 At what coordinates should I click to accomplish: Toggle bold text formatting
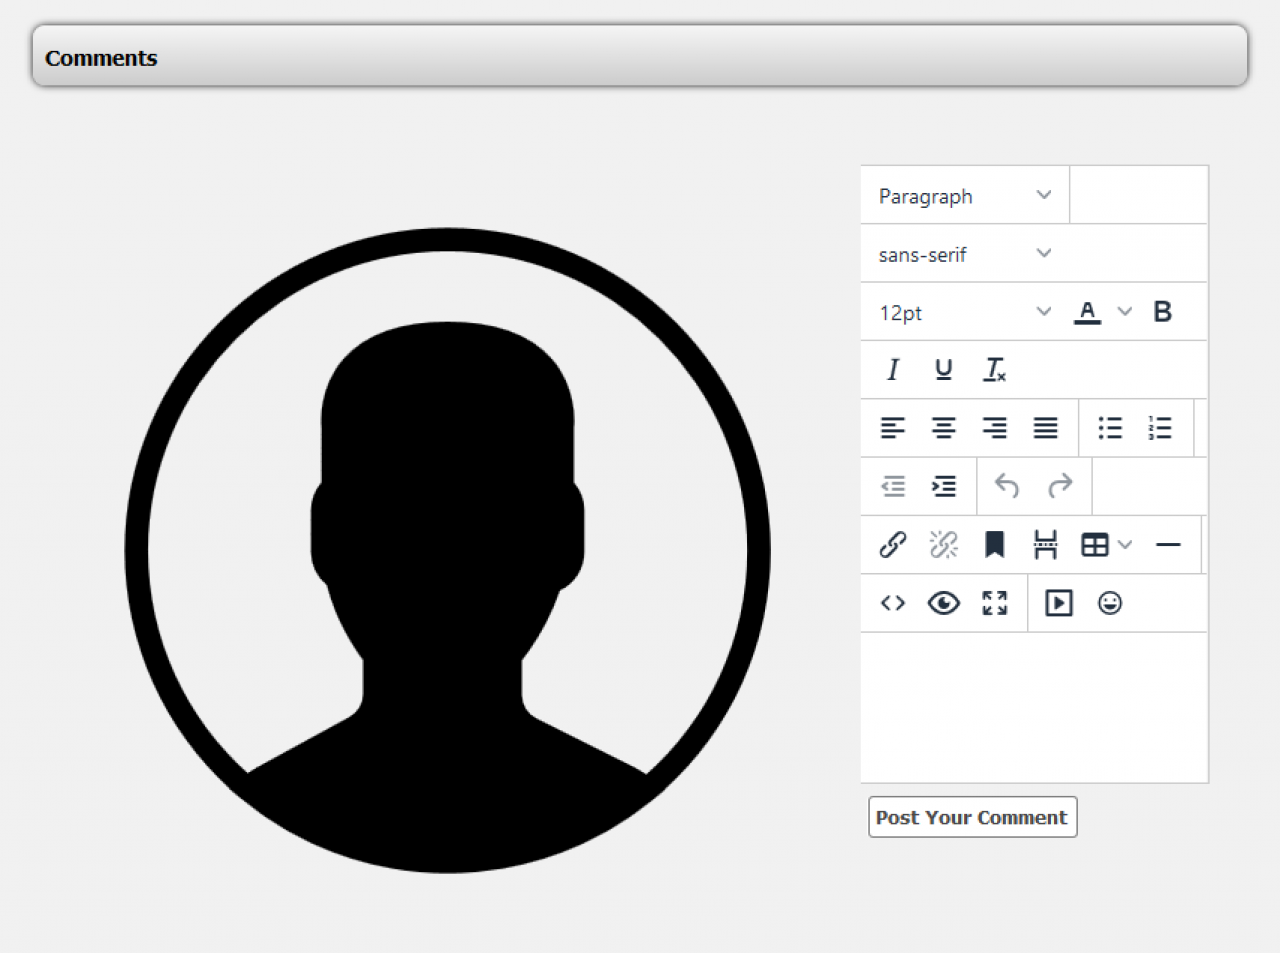[1162, 312]
